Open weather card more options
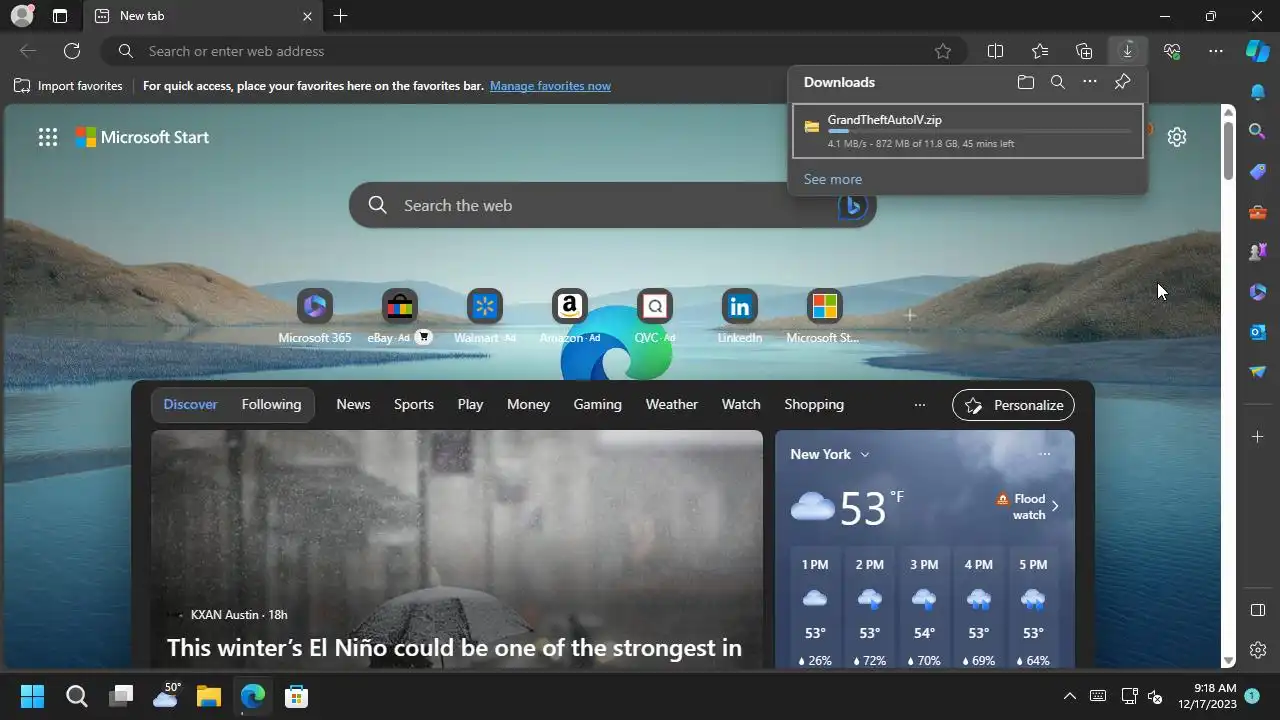The width and height of the screenshot is (1280, 720). click(1045, 454)
